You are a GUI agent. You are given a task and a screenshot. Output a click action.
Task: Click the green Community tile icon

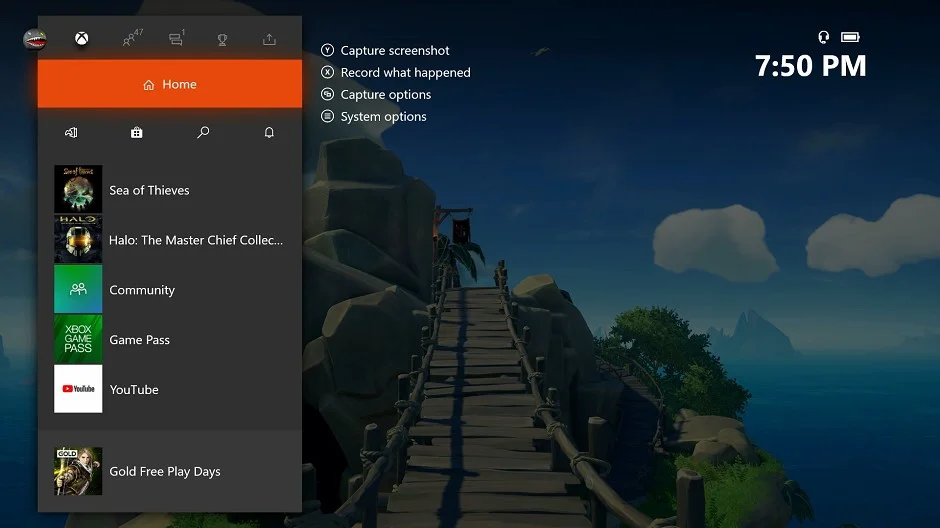[x=78, y=289]
